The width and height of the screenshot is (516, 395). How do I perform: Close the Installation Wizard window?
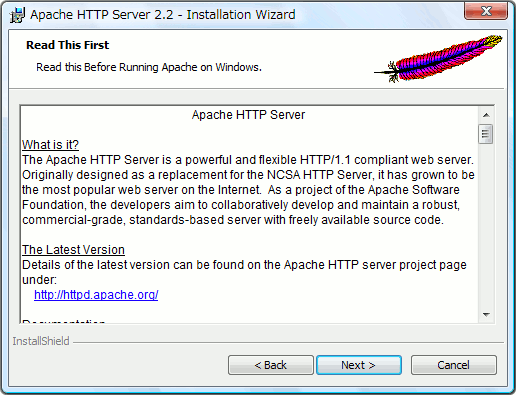pos(486,11)
